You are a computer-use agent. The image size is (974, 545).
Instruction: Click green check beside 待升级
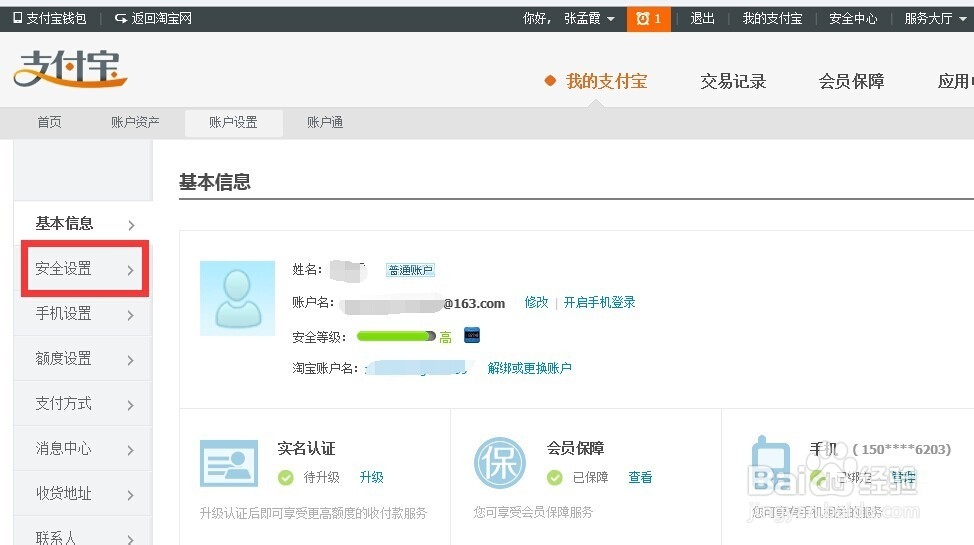click(x=286, y=477)
